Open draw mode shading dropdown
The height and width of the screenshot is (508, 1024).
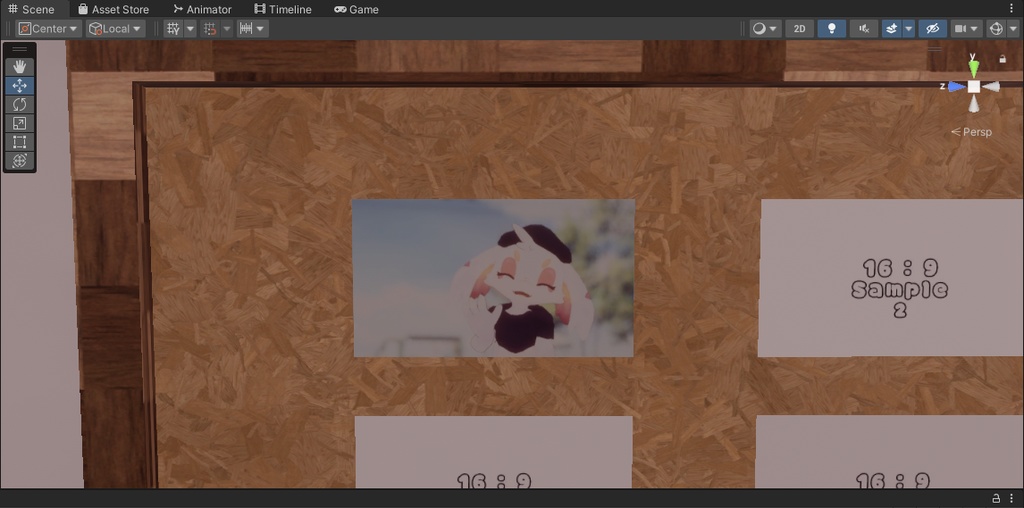tap(765, 29)
